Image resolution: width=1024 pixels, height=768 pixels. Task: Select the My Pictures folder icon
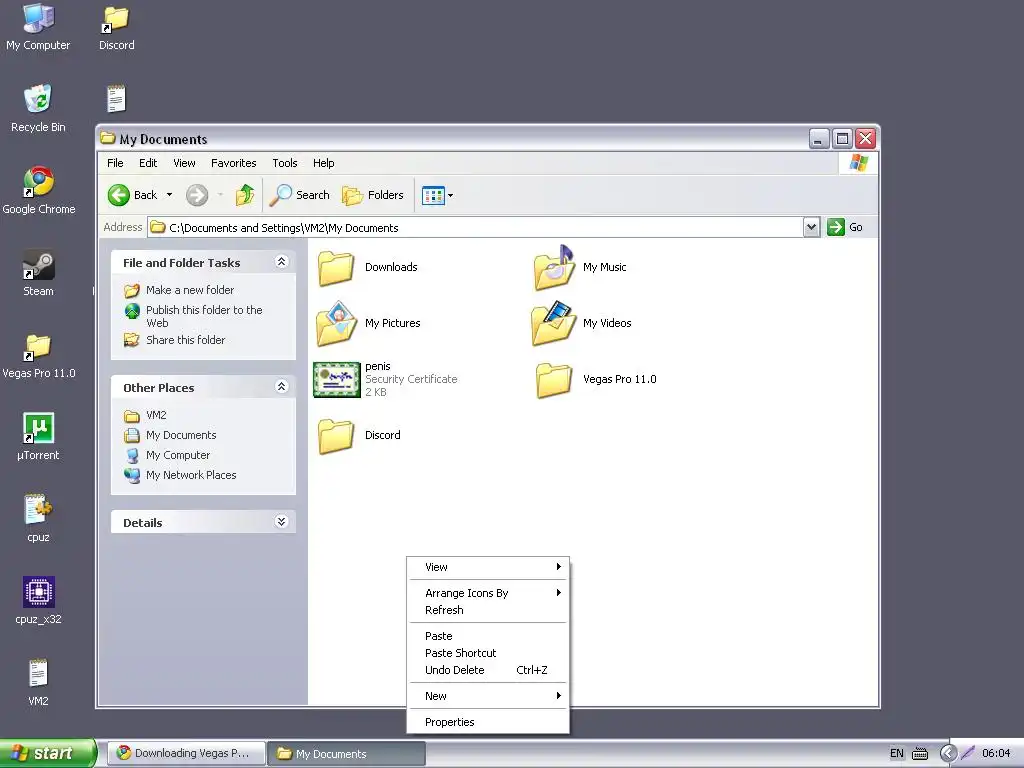(336, 323)
